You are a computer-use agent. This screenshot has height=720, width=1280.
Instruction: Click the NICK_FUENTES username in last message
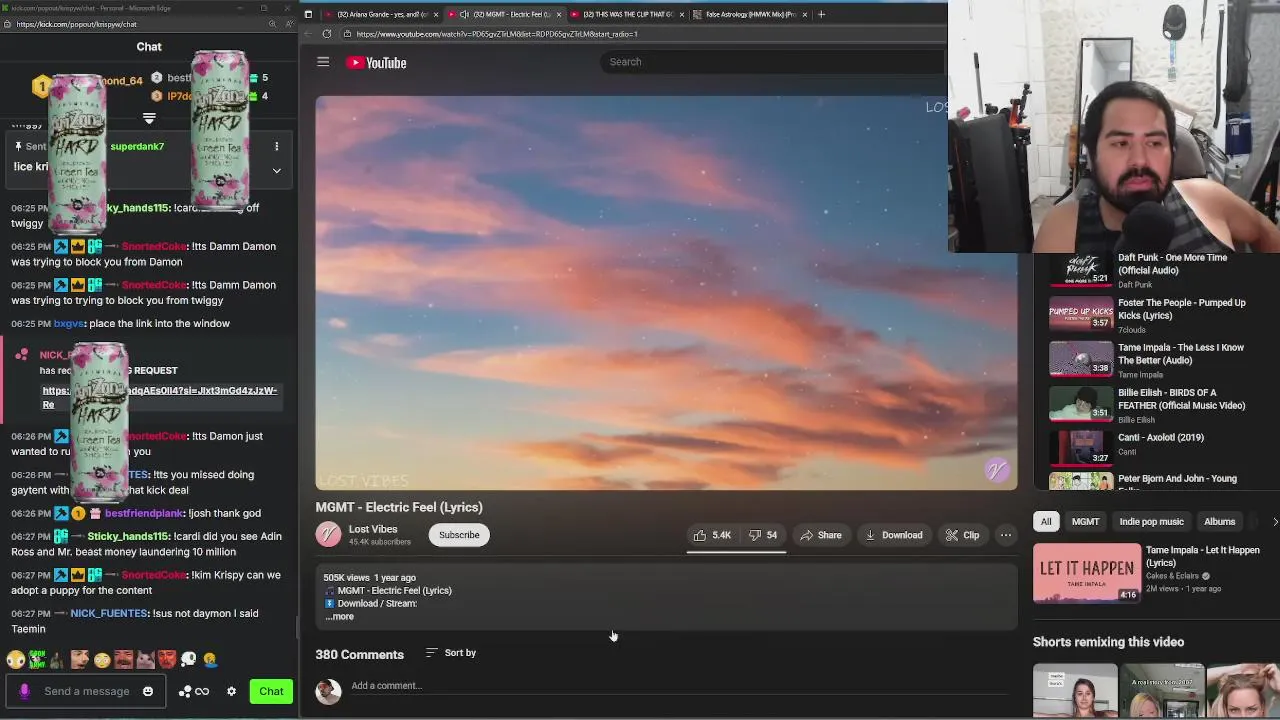[109, 613]
